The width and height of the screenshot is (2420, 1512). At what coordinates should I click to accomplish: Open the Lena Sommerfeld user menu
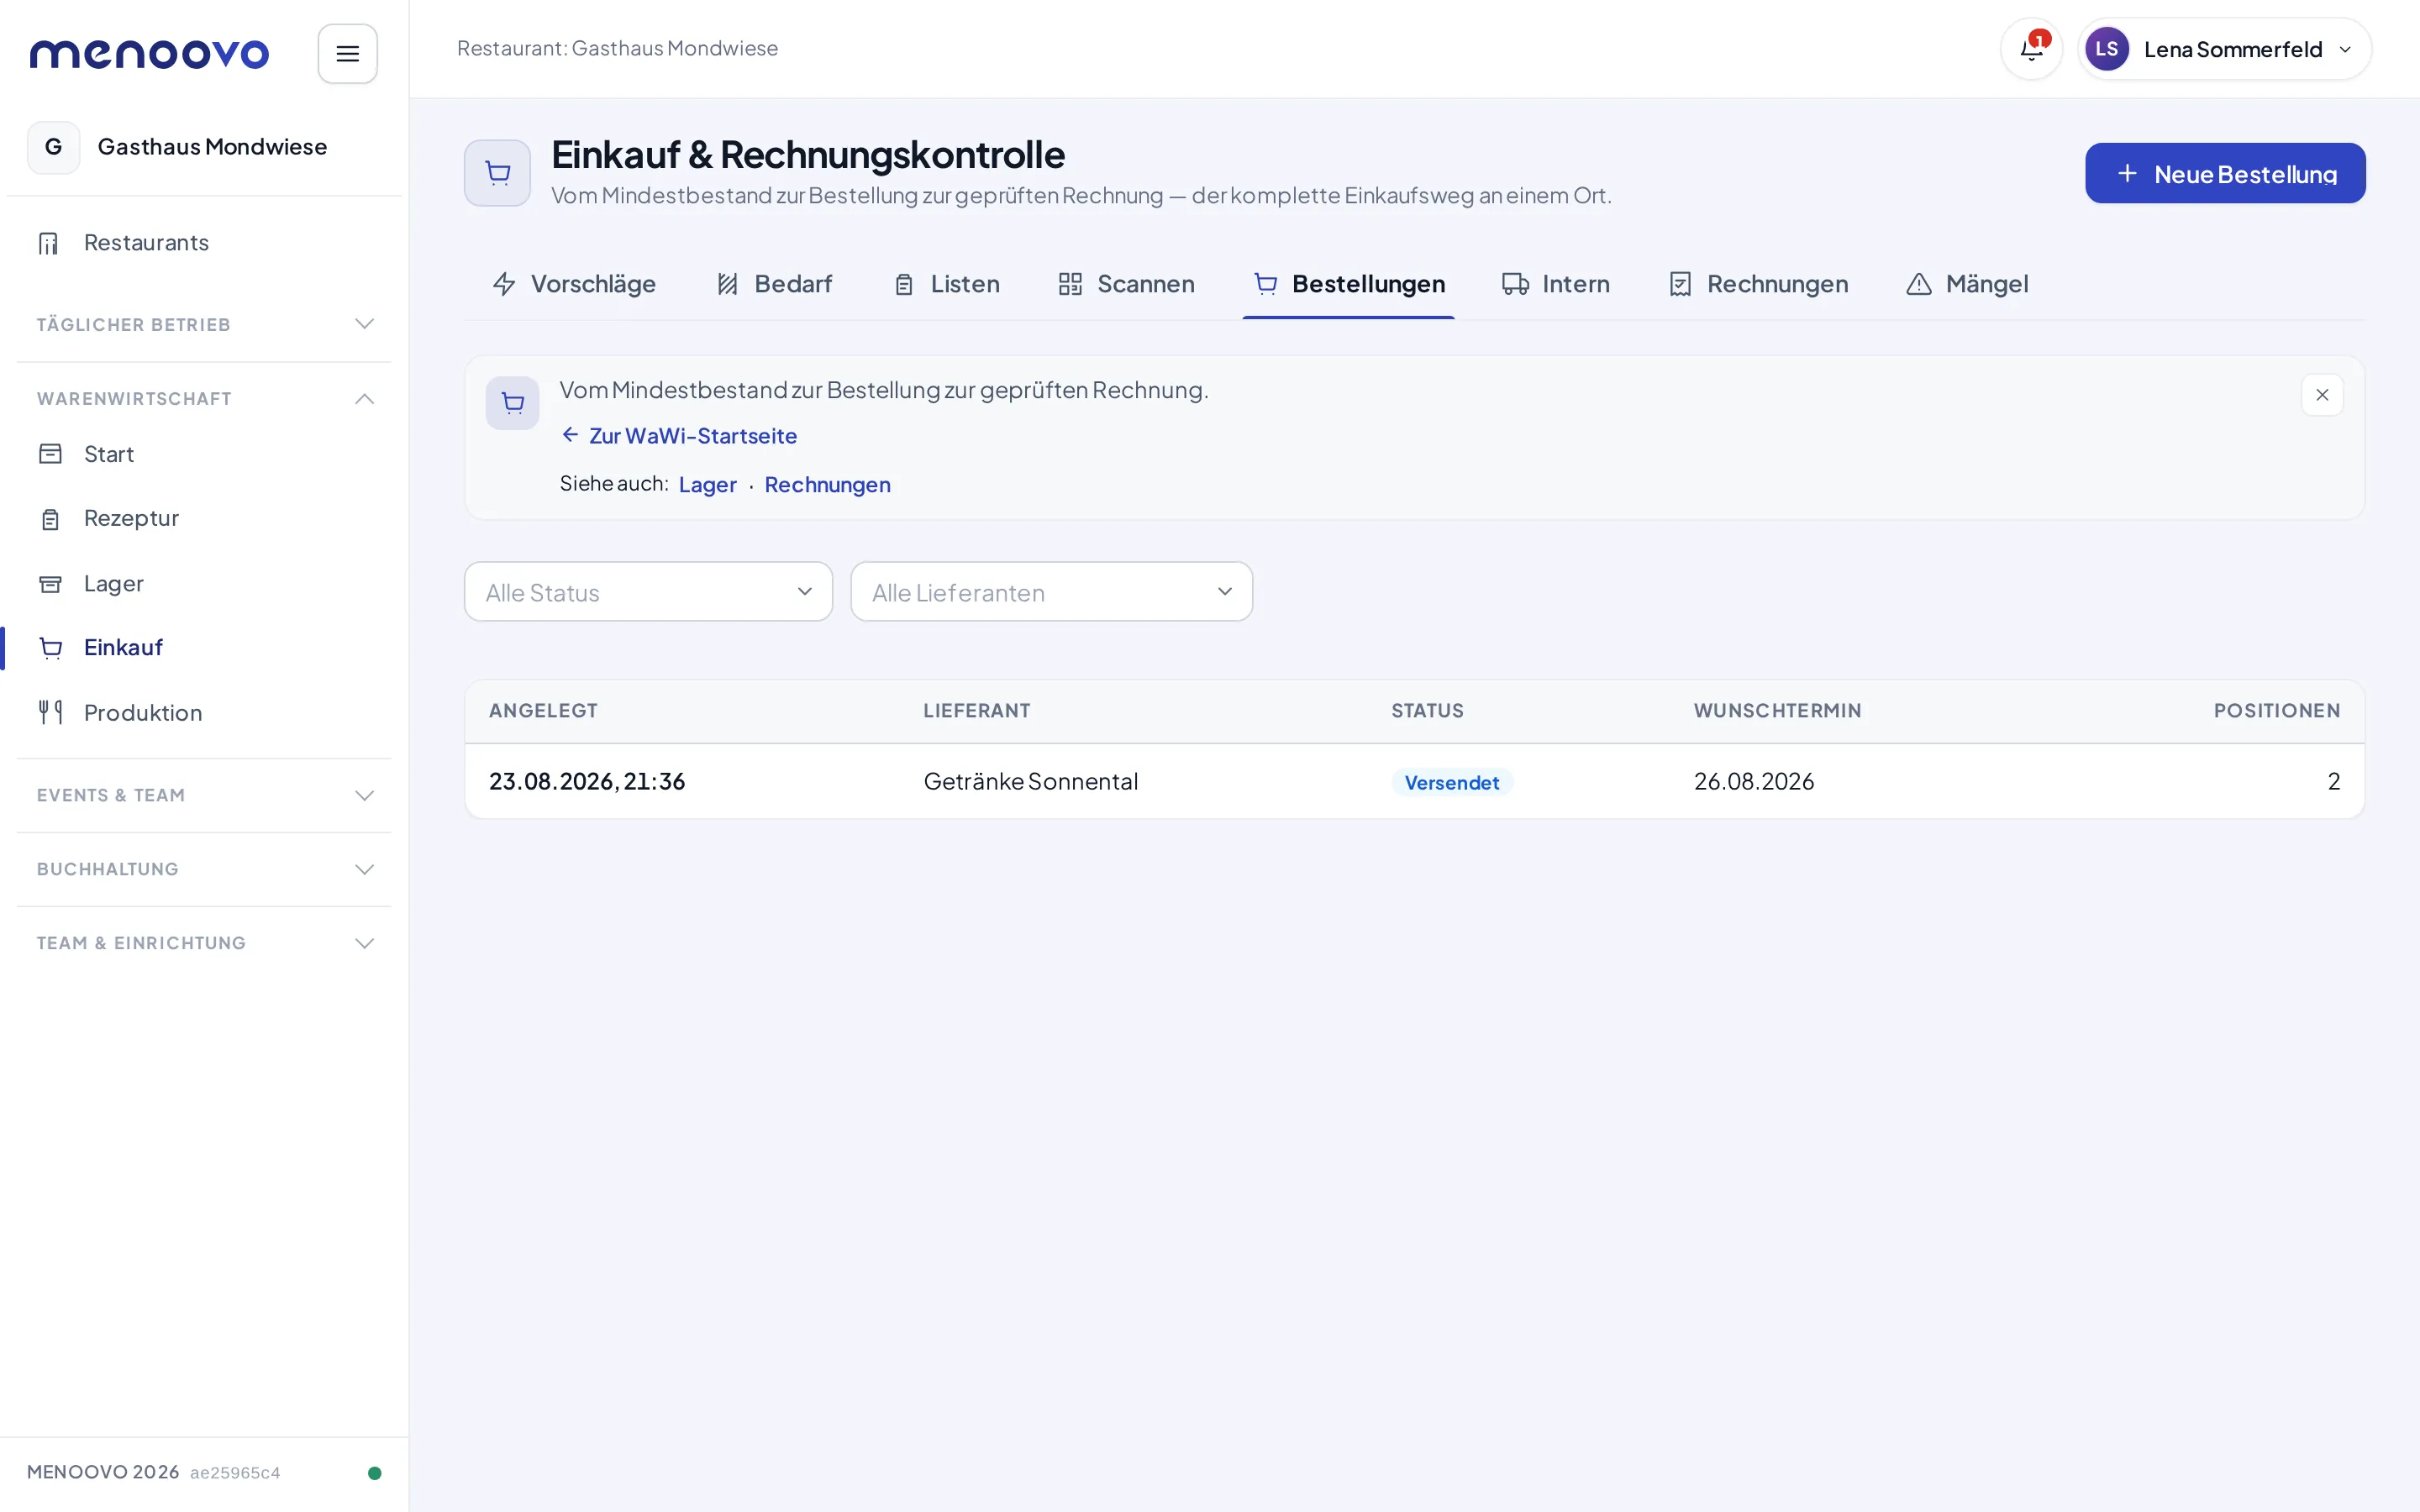click(2224, 49)
